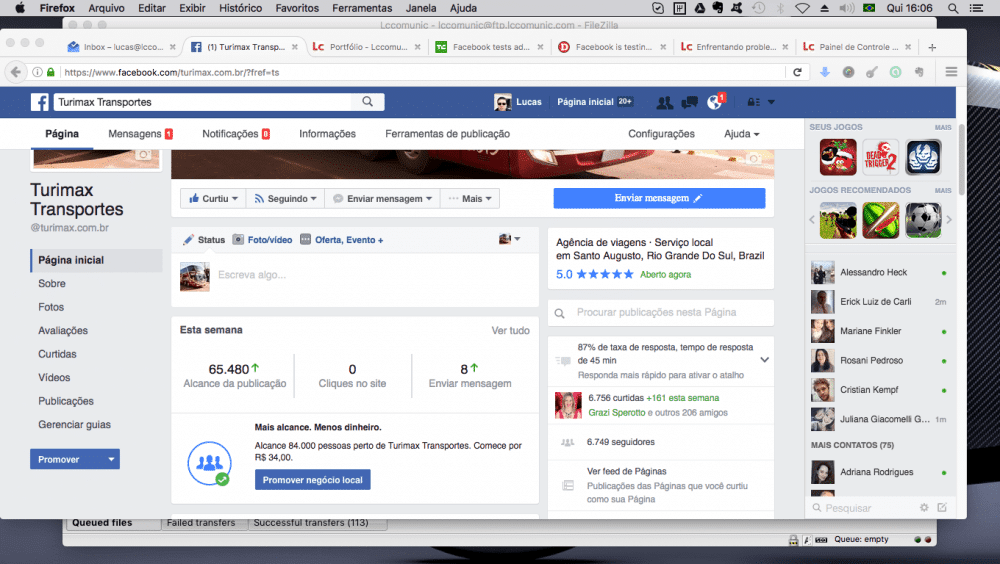Click the site info icon in URL bar

pyautogui.click(x=38, y=72)
